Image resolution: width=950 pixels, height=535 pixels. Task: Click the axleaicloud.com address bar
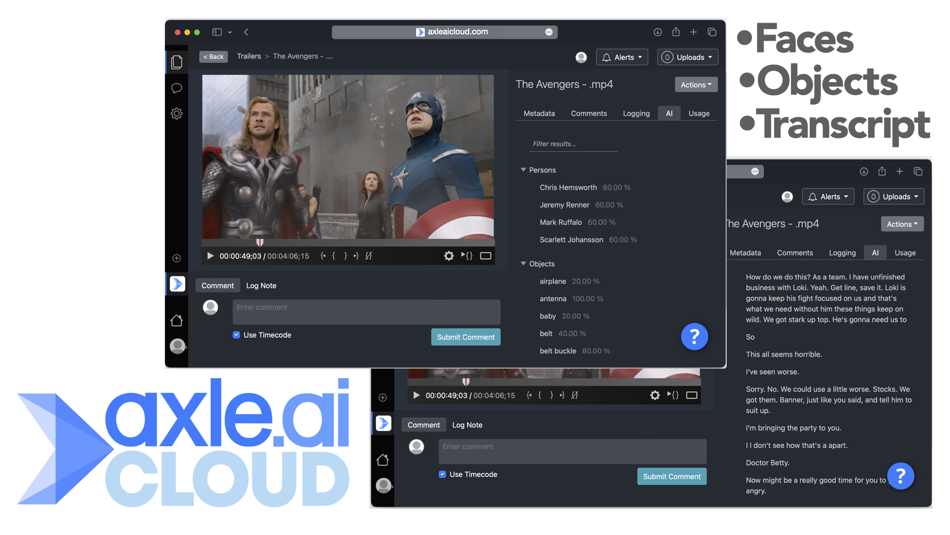click(444, 32)
